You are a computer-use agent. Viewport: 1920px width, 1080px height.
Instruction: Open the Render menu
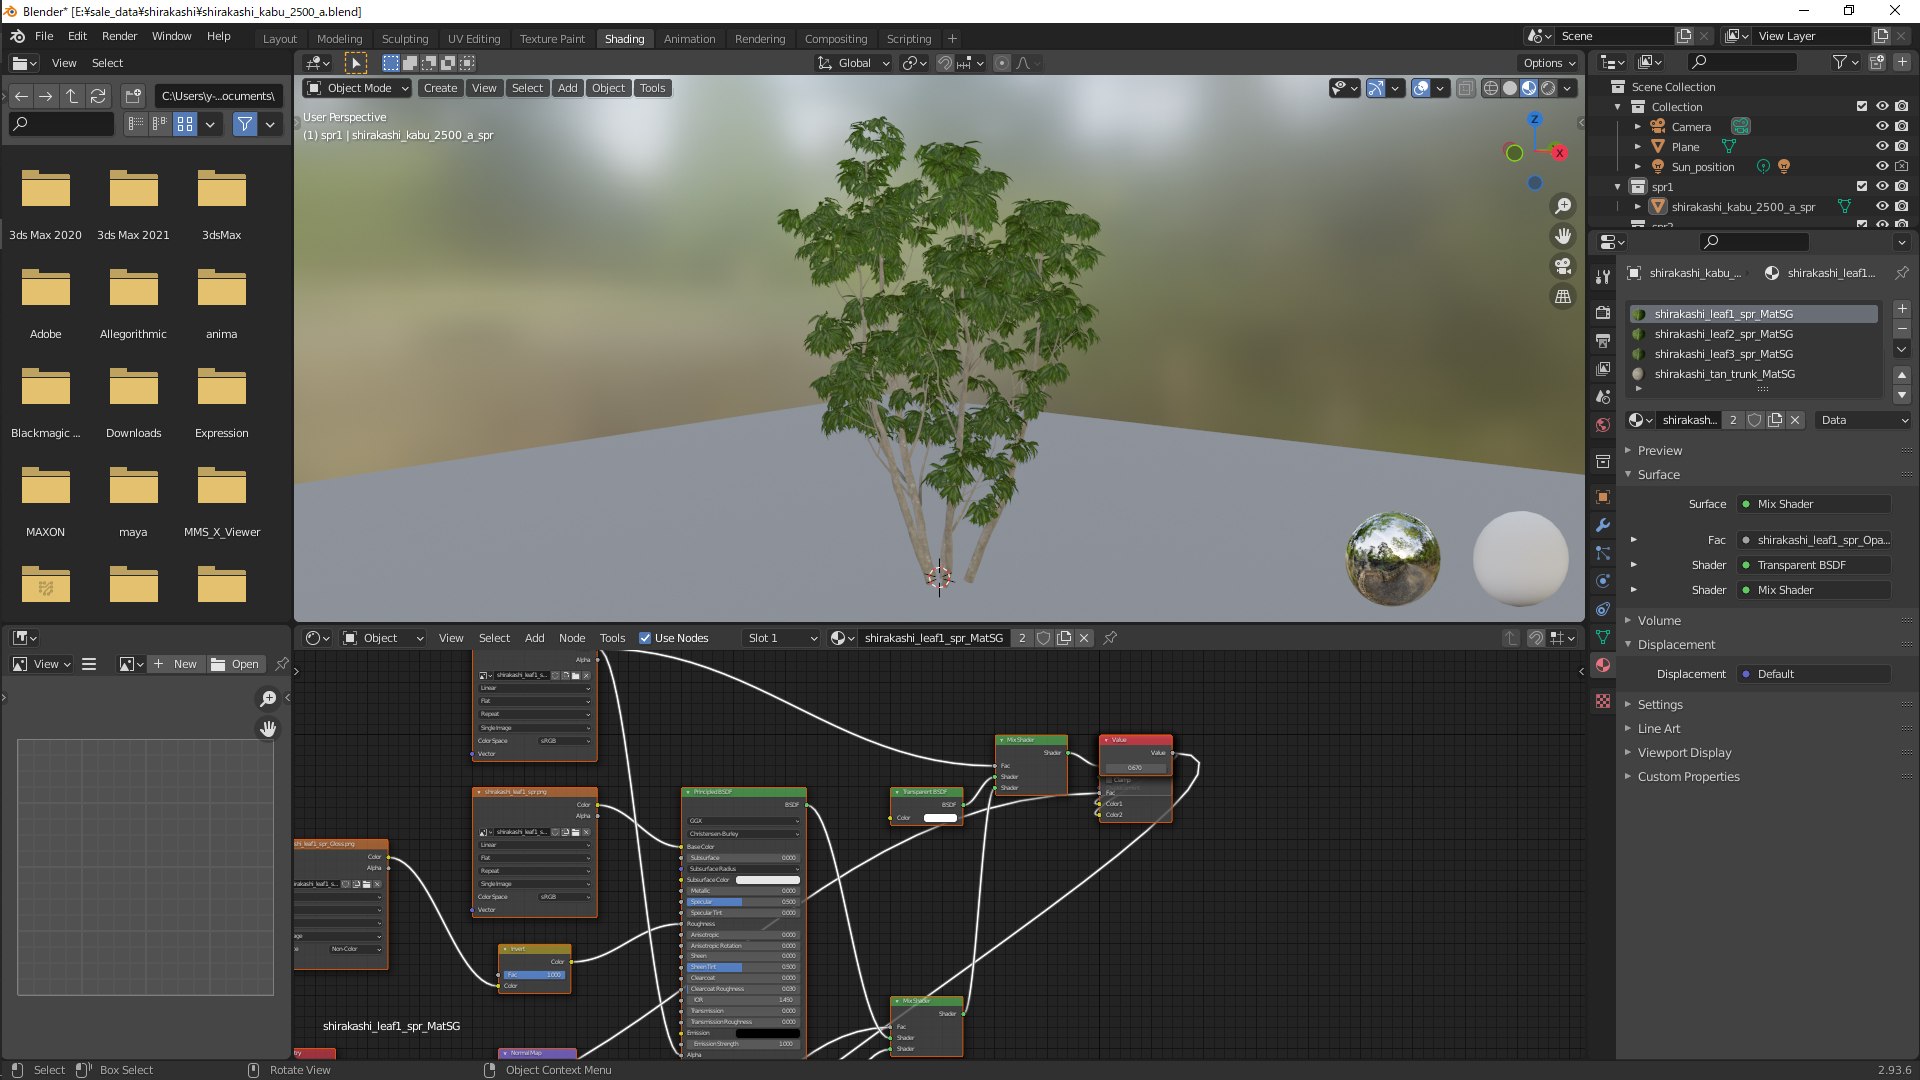click(x=119, y=36)
